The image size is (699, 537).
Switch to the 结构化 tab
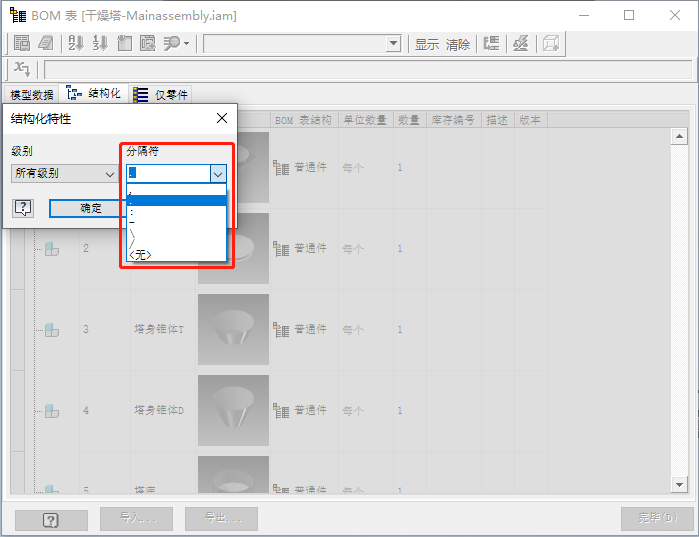point(94,94)
